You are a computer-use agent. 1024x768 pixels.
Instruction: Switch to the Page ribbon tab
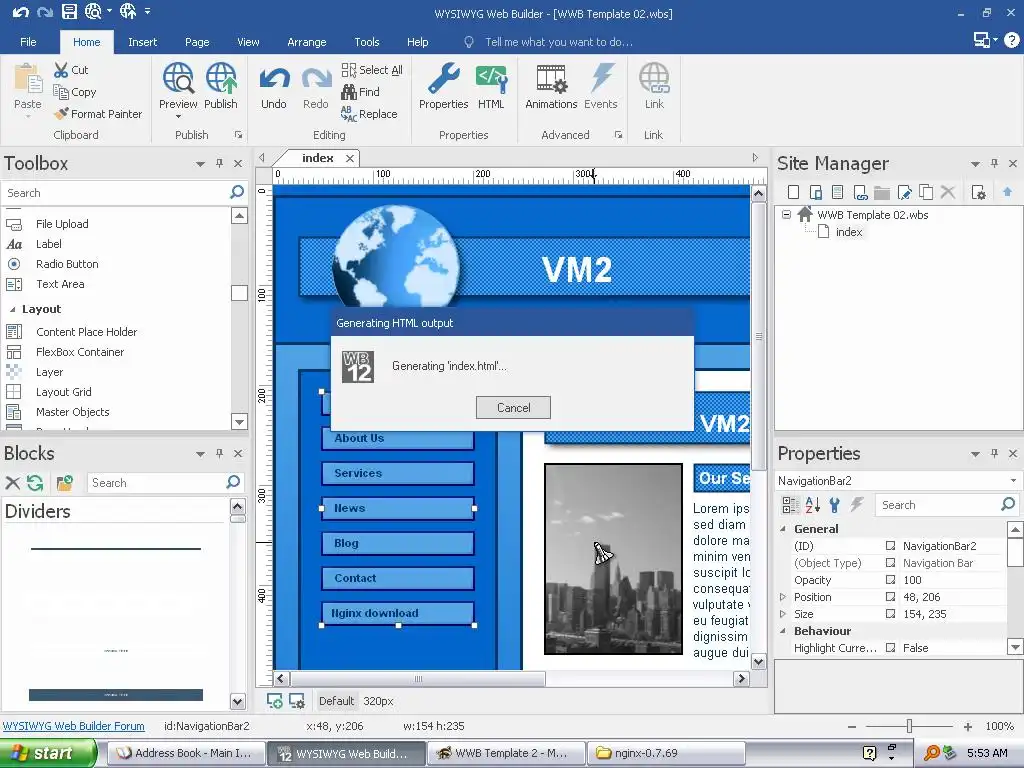pyautogui.click(x=197, y=42)
